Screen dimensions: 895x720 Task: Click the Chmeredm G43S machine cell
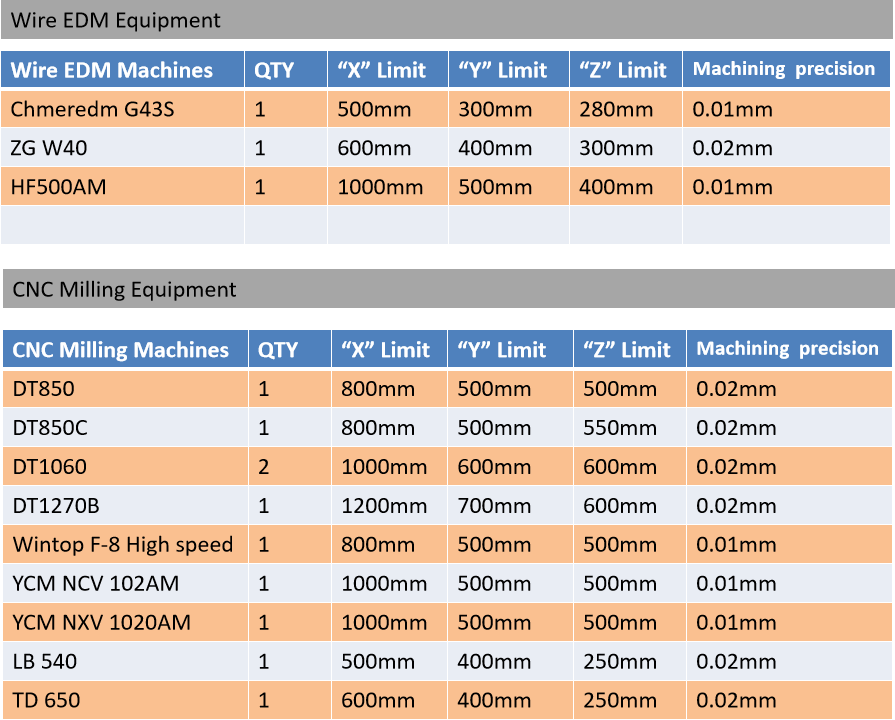coord(122,108)
